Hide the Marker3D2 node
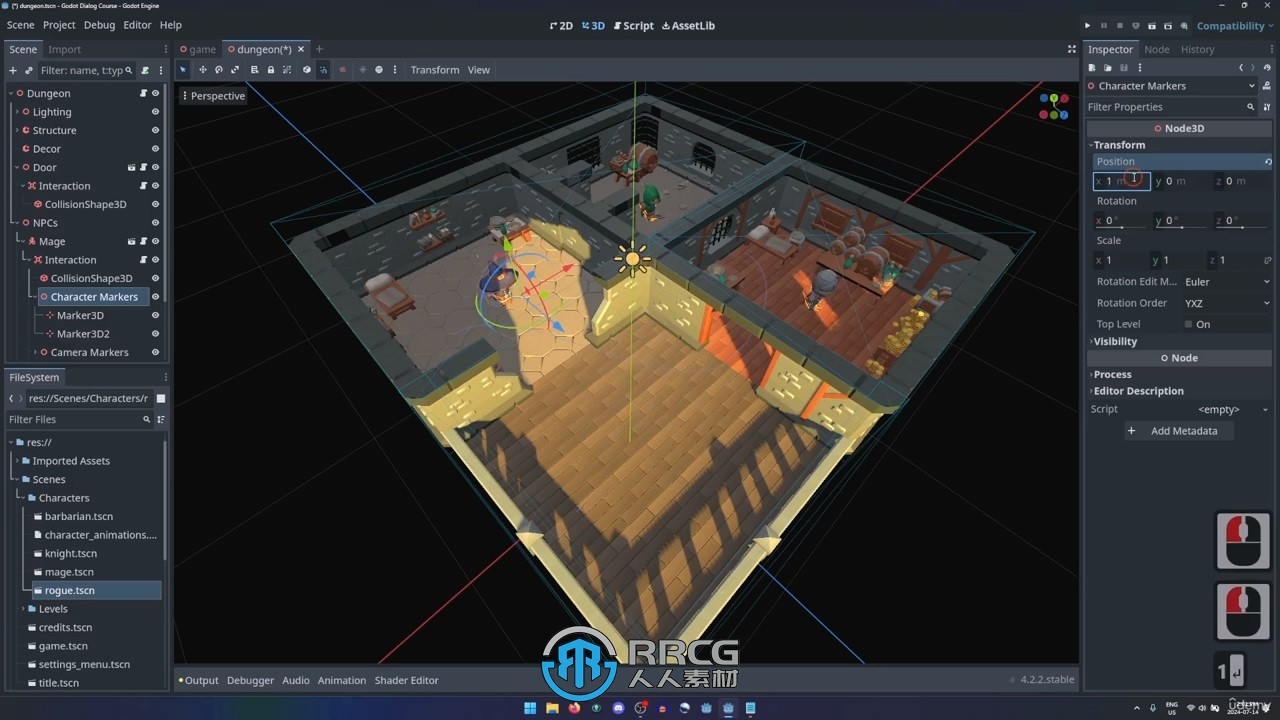This screenshot has height=720, width=1280. [155, 334]
